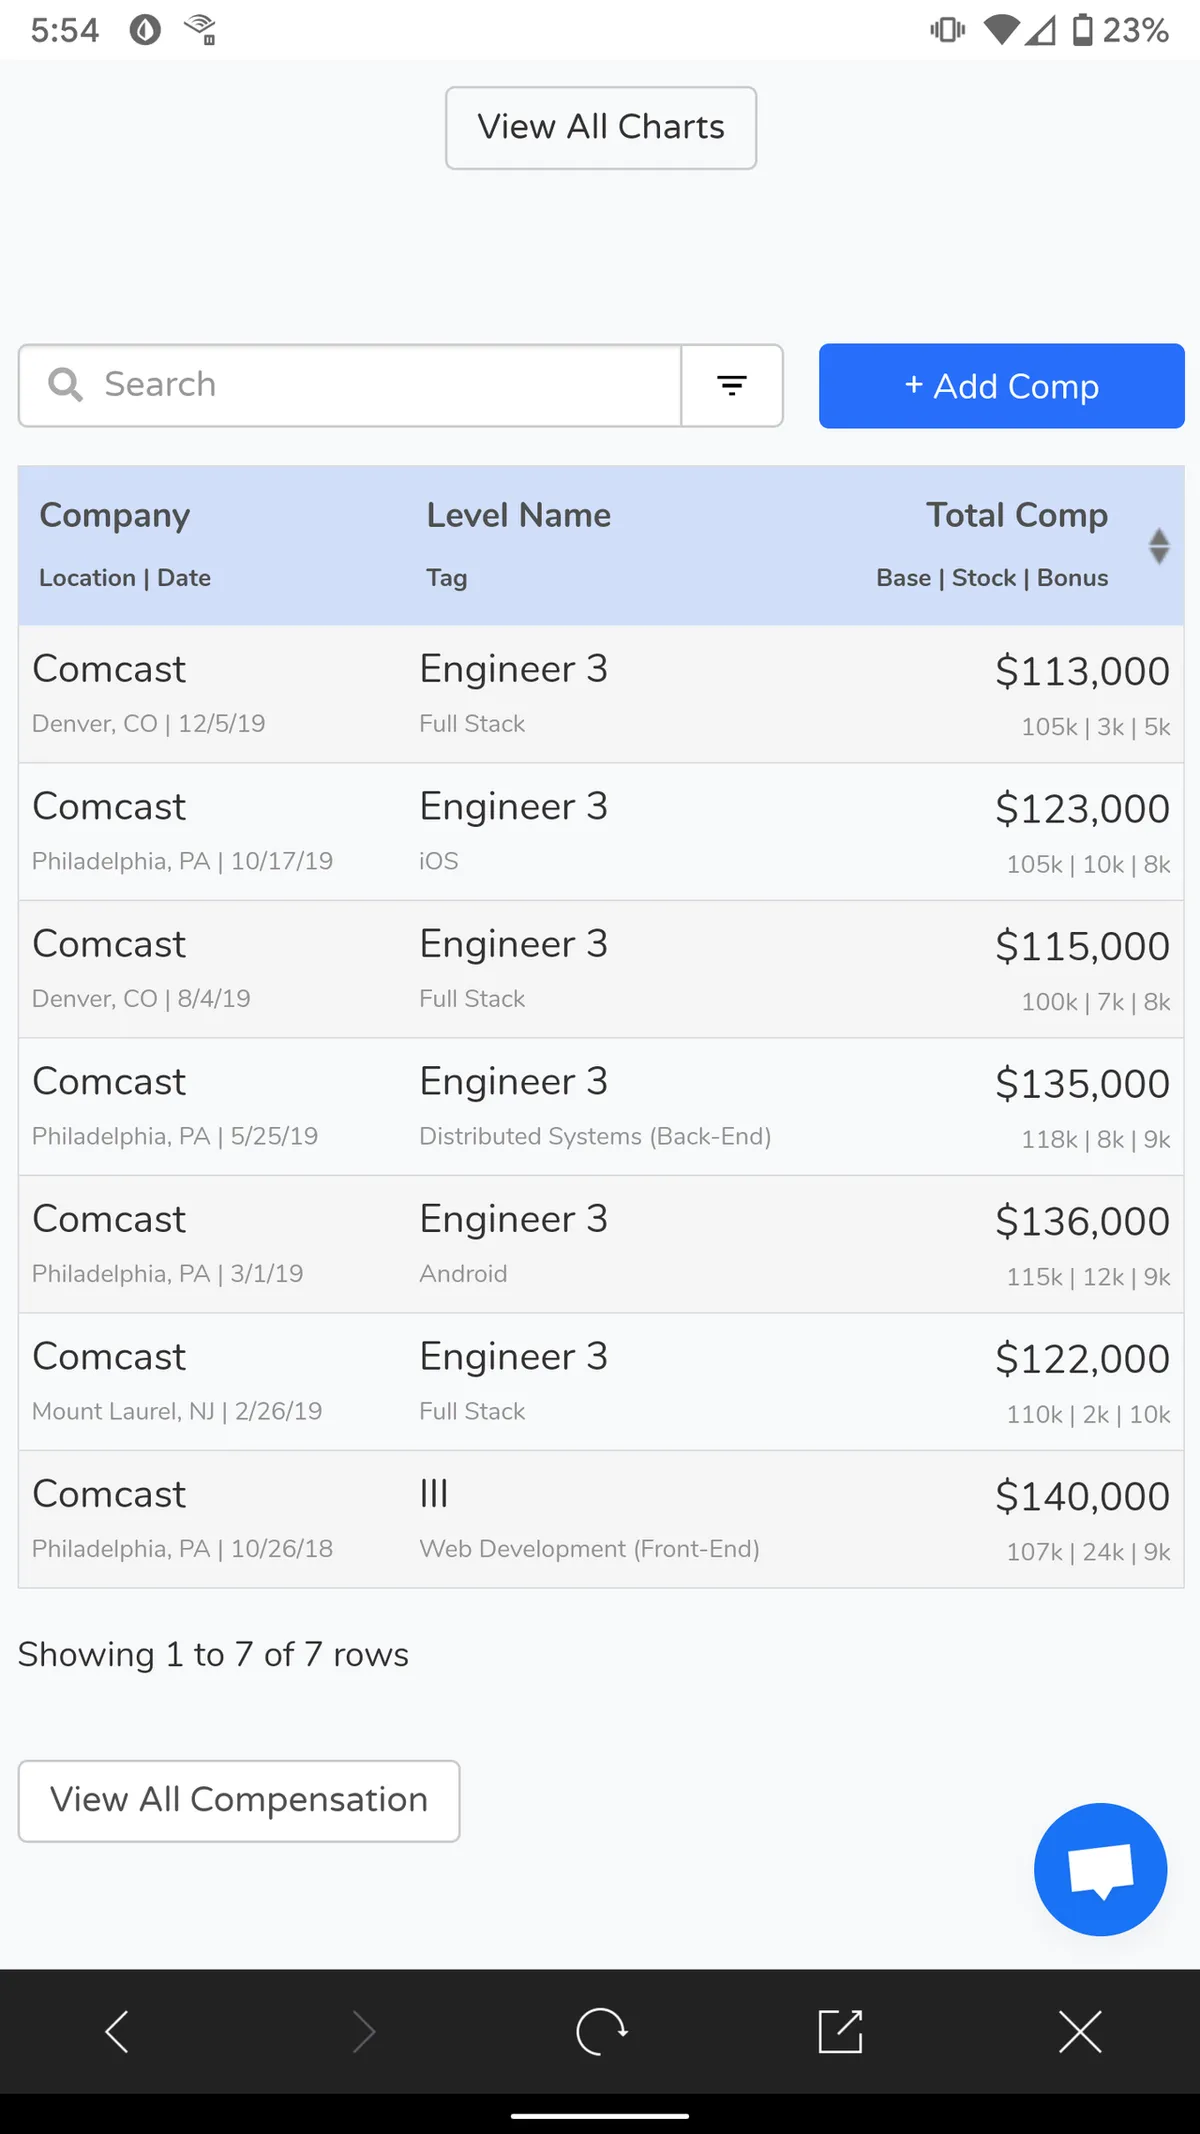Tap the search magnifier icon
The width and height of the screenshot is (1200, 2134).
[x=65, y=385]
